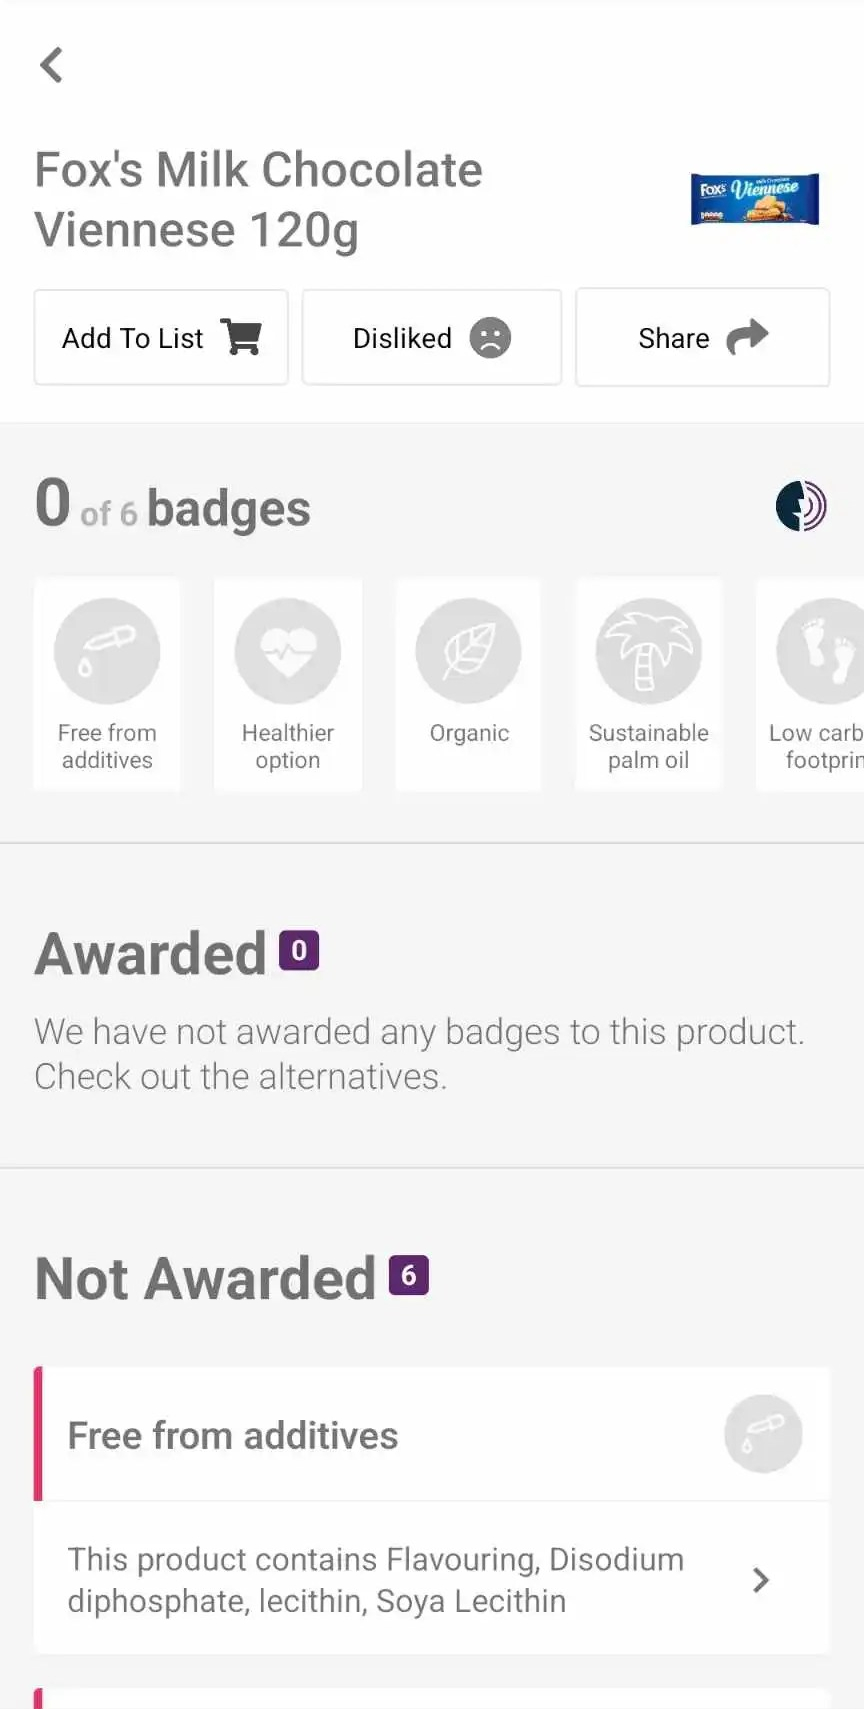Screen dimensions: 864x1709
Task: Open the Fox's Viennese product thumbnail
Action: click(755, 199)
